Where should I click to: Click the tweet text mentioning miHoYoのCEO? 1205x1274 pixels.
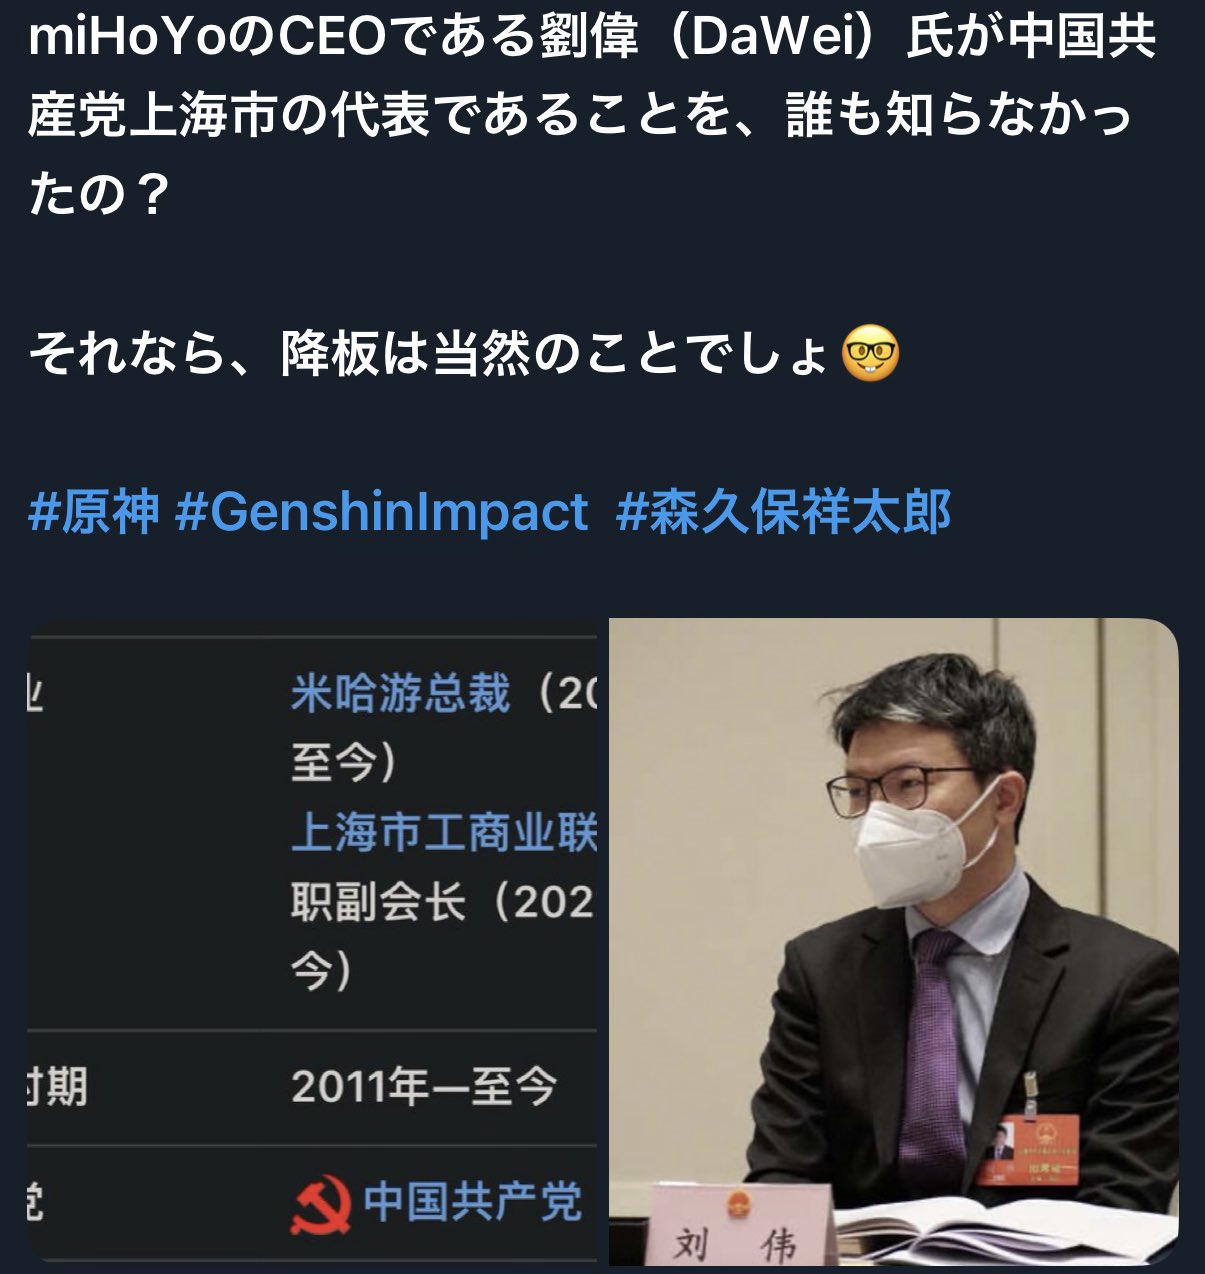click(x=592, y=116)
